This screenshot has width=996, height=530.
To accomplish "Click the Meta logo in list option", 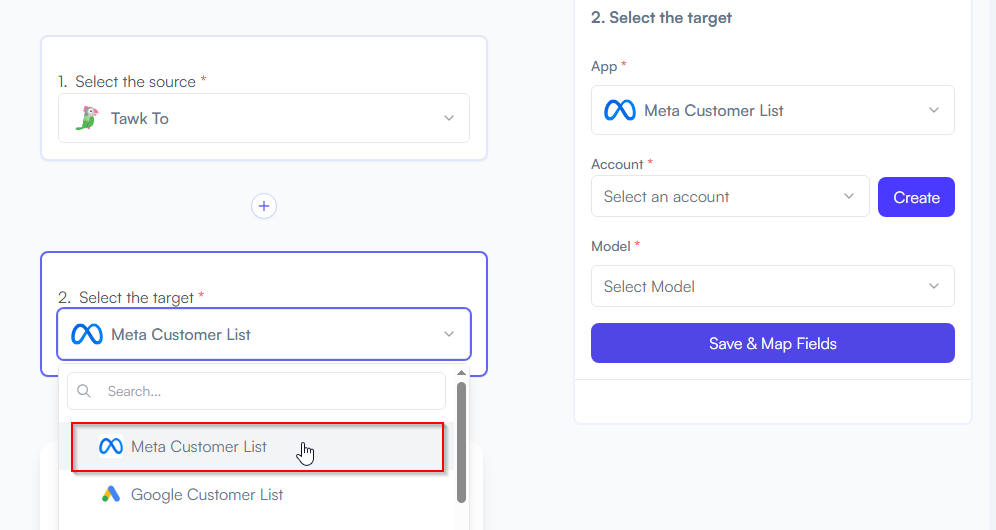I will (111, 447).
